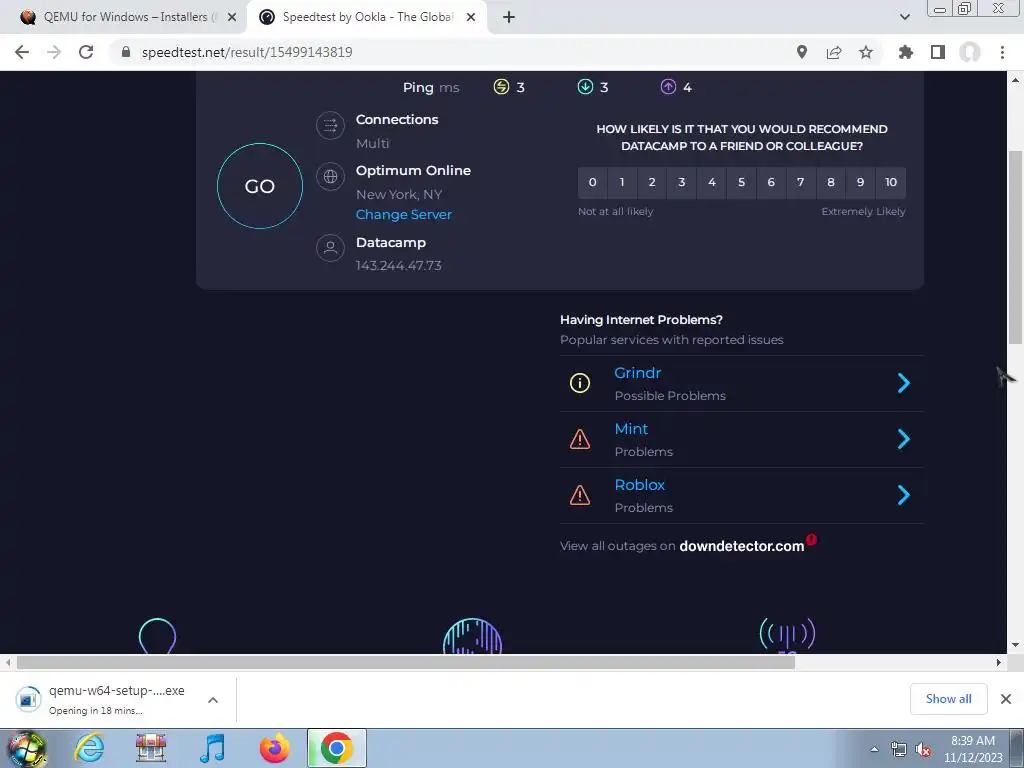The width and height of the screenshot is (1024, 768).
Task: Close the downloads bar
Action: coord(1006,699)
